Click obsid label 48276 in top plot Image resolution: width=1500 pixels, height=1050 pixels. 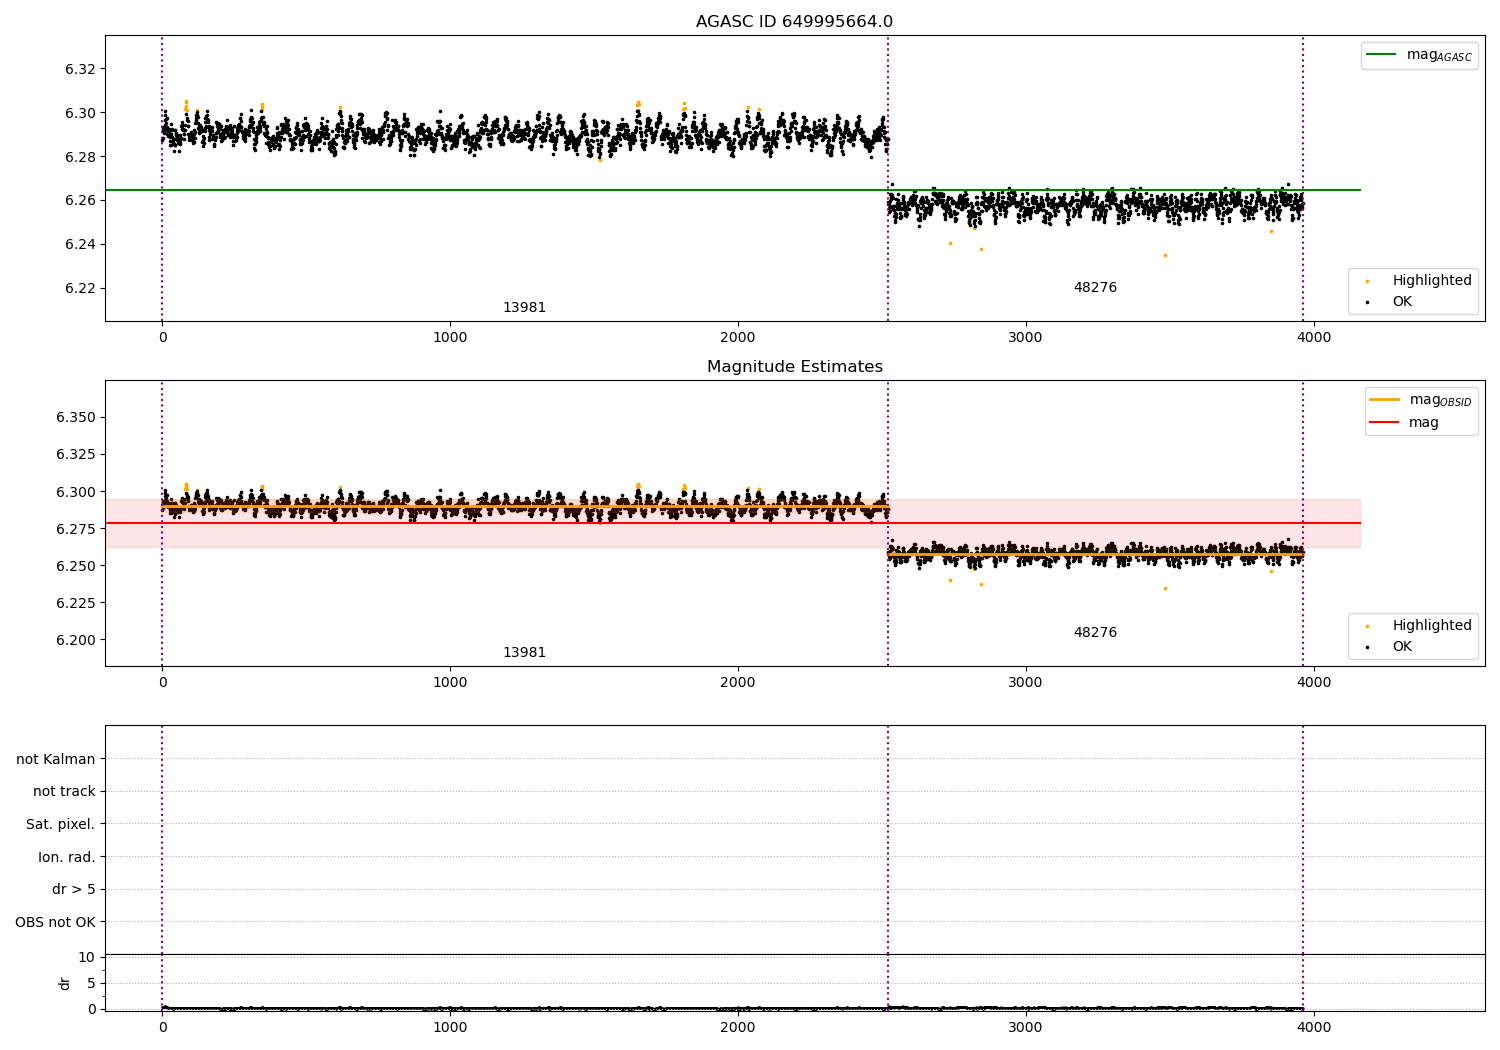point(1095,288)
